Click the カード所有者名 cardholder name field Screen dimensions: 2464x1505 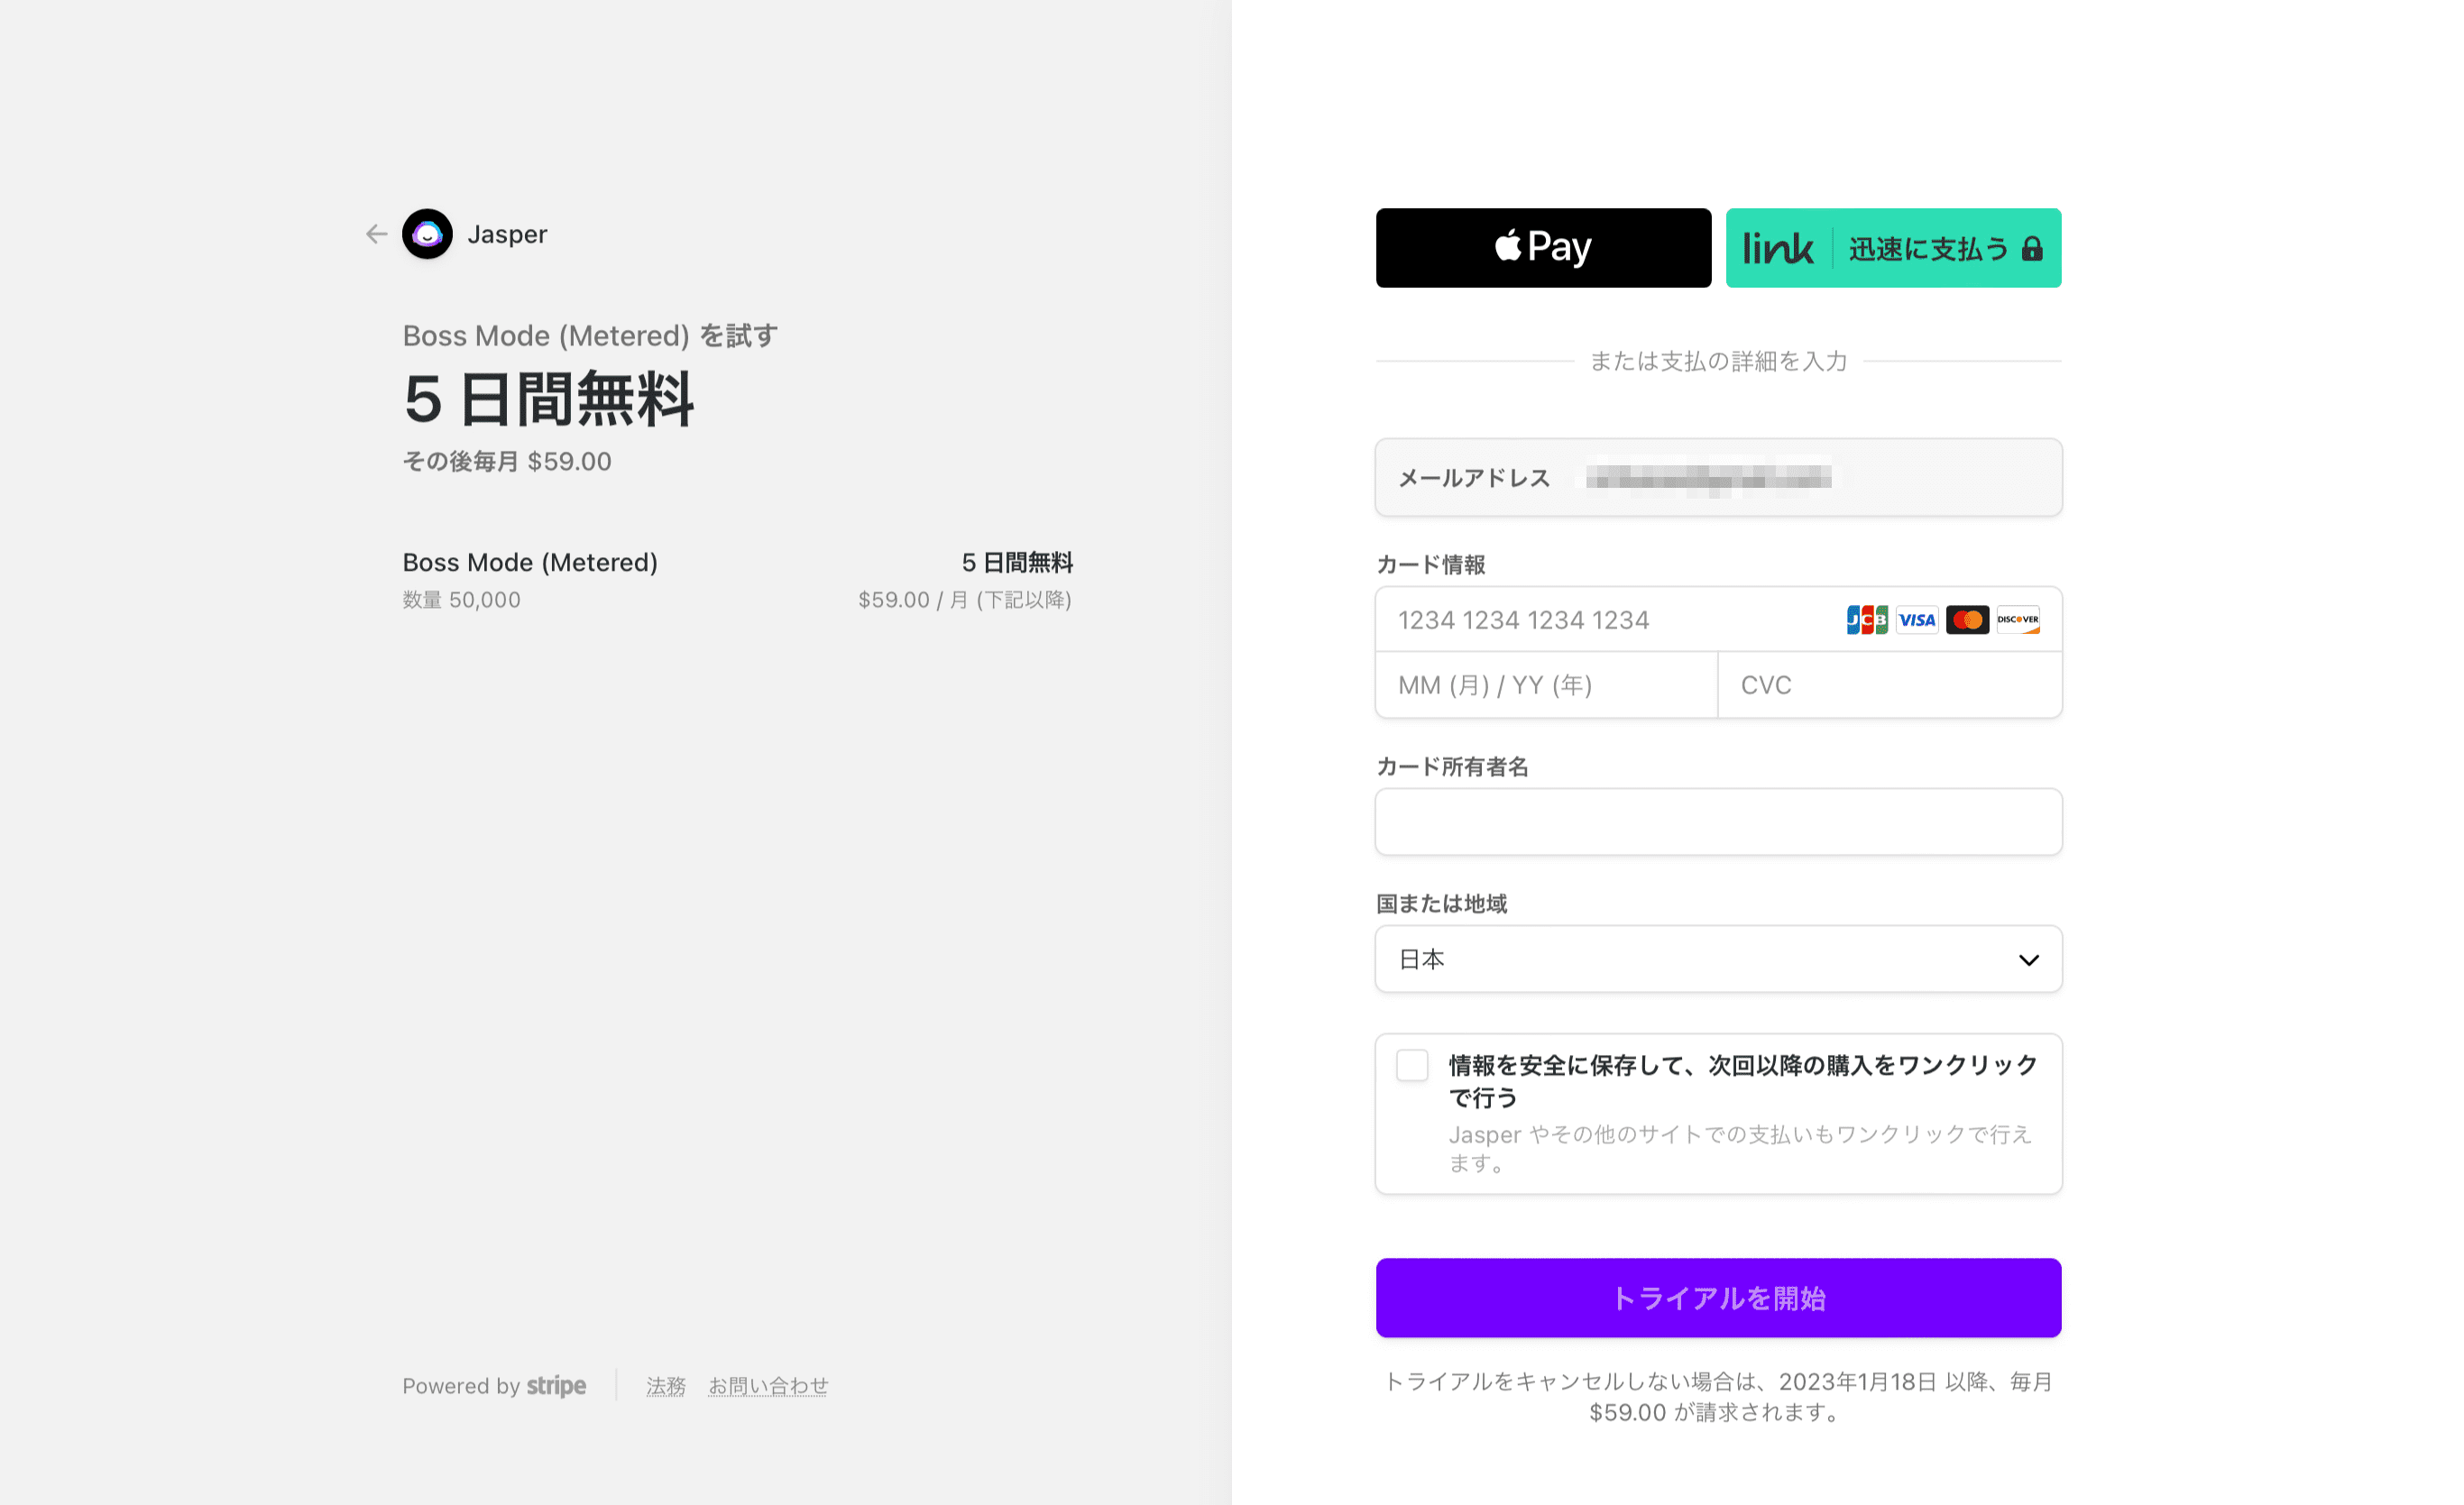(1718, 821)
